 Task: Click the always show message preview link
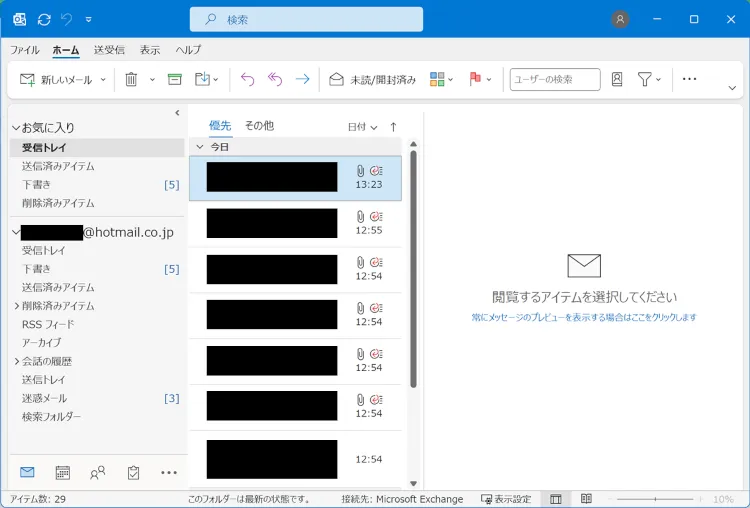(x=584, y=317)
